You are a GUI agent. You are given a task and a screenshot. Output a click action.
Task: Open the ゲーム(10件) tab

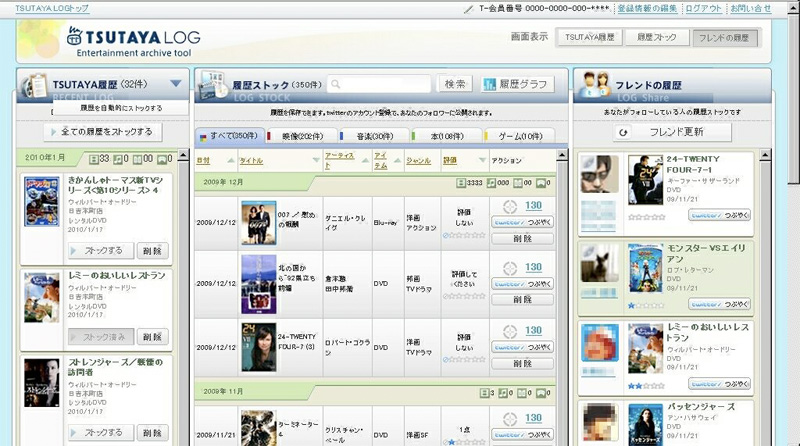click(516, 136)
